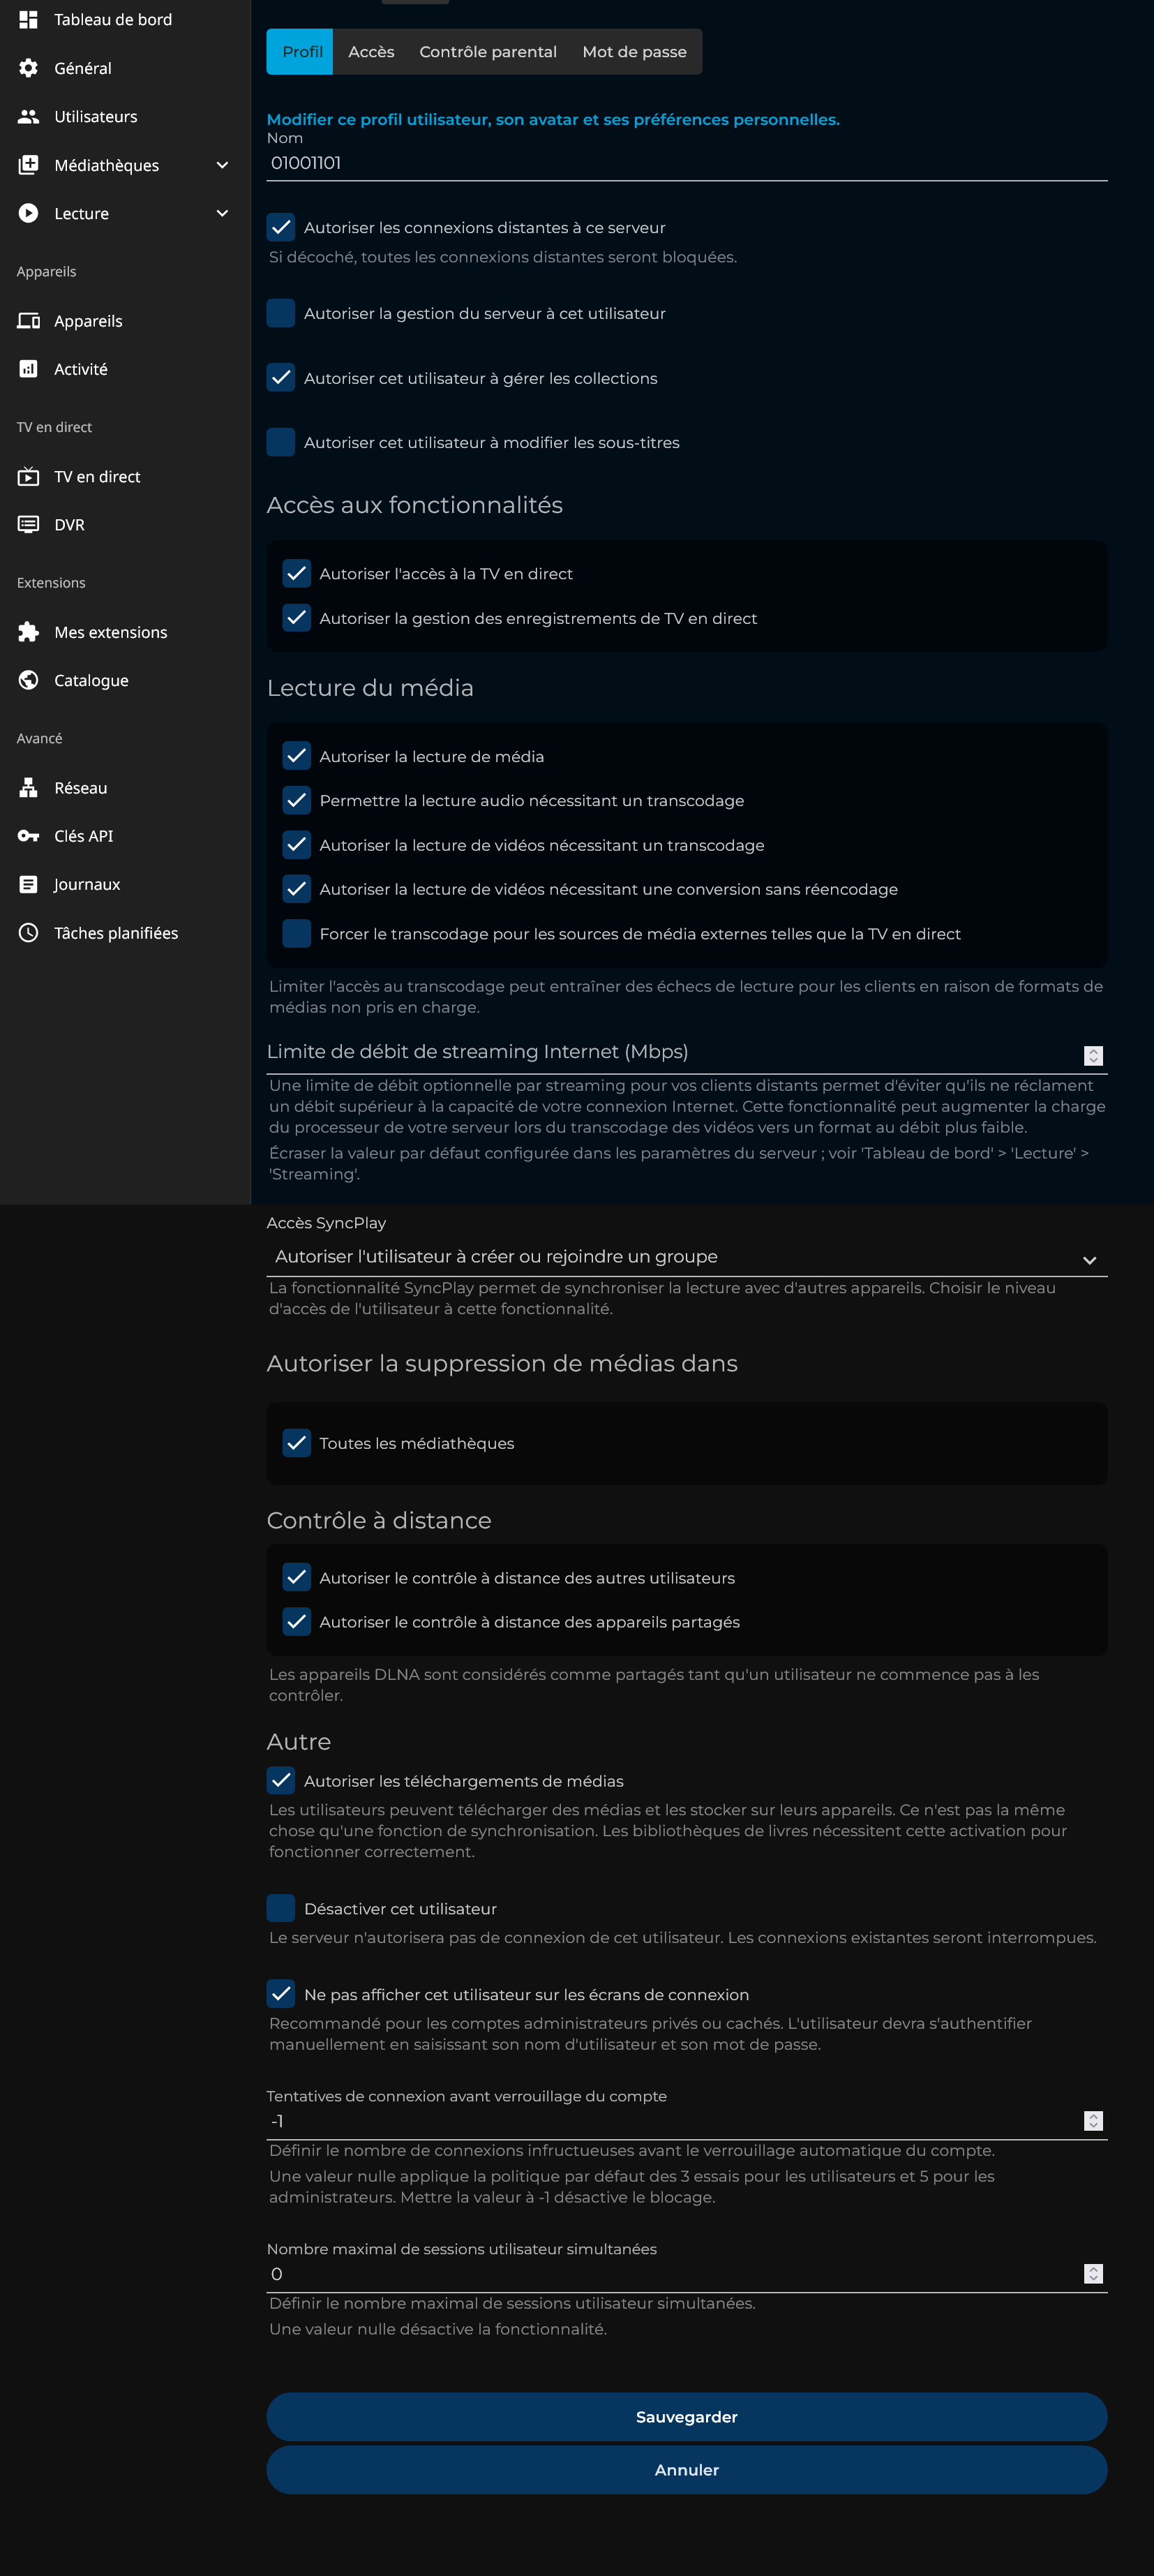Open the Activité chart icon
Viewport: 1154px width, 2576px height.
point(28,369)
